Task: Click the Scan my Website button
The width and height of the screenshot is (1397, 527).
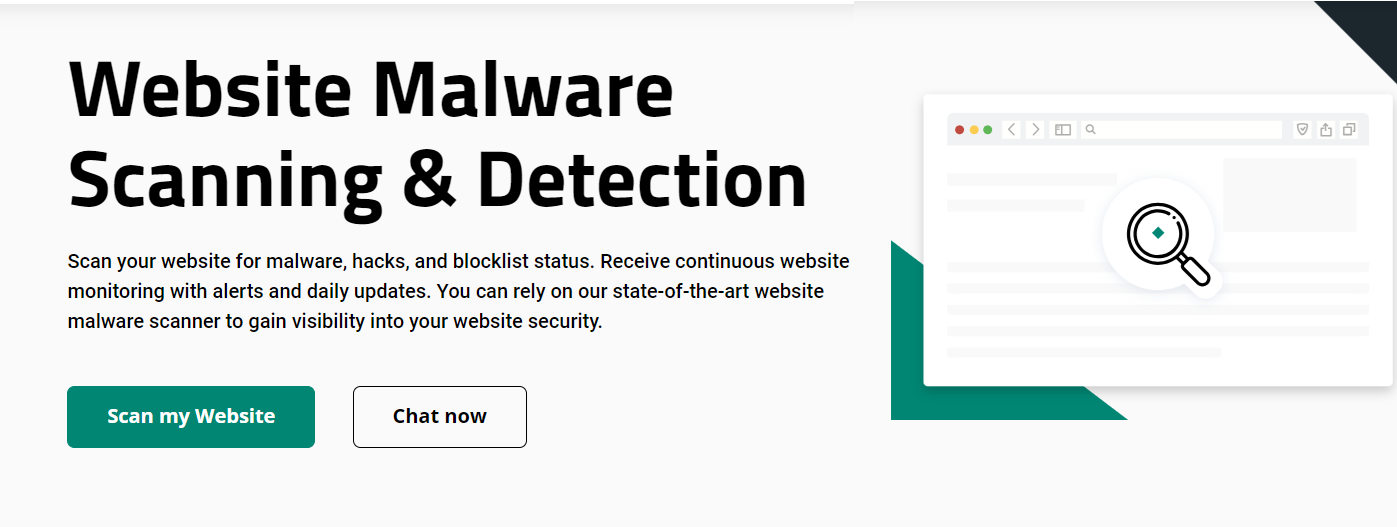Action: [x=191, y=417]
